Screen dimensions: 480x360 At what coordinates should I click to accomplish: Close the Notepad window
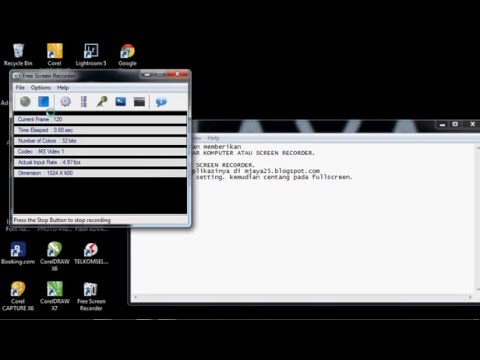[472, 124]
